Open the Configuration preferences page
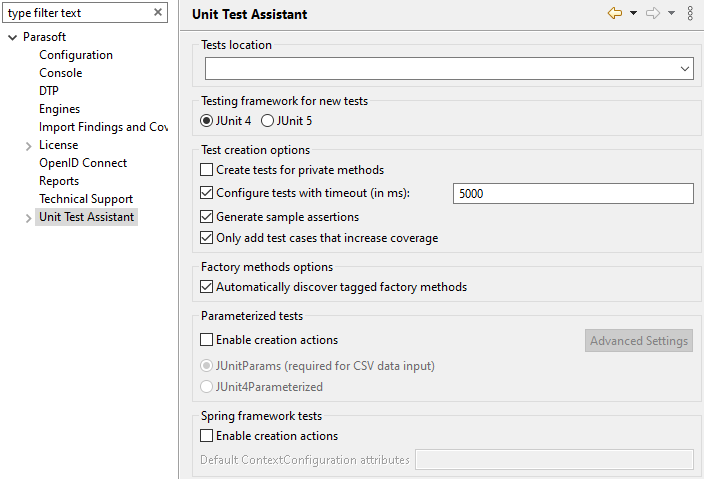Viewport: 704px width, 479px height. click(76, 55)
